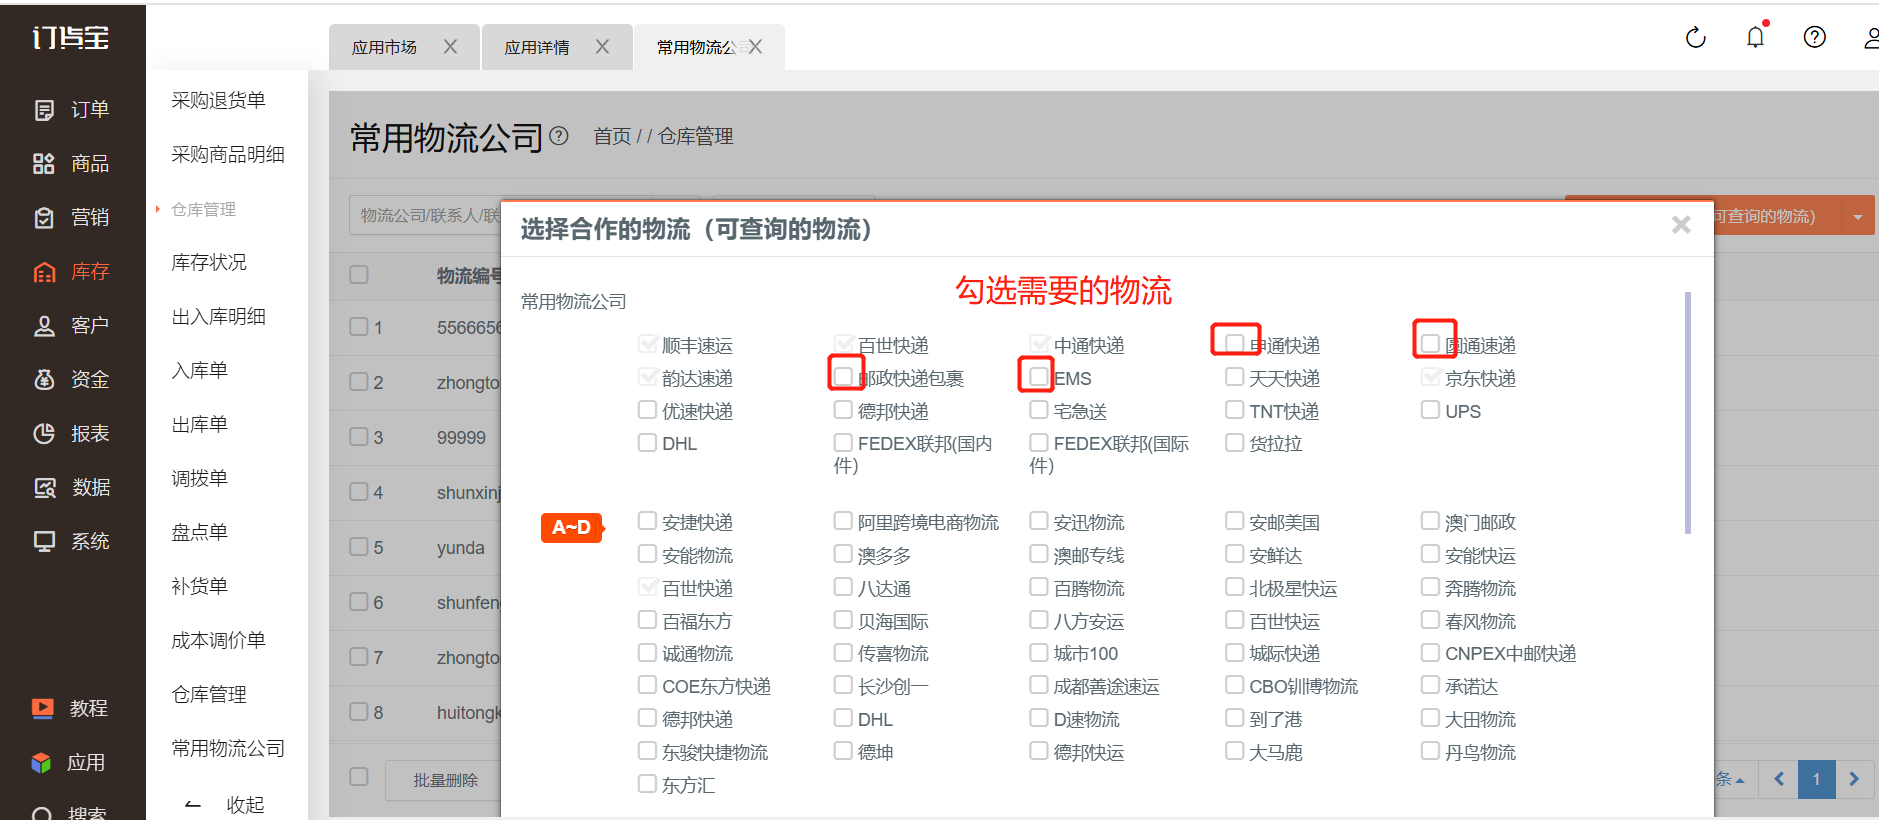Tick the EMS logistics checkbox
Screen dimensions: 1879x820
[x=1039, y=376]
